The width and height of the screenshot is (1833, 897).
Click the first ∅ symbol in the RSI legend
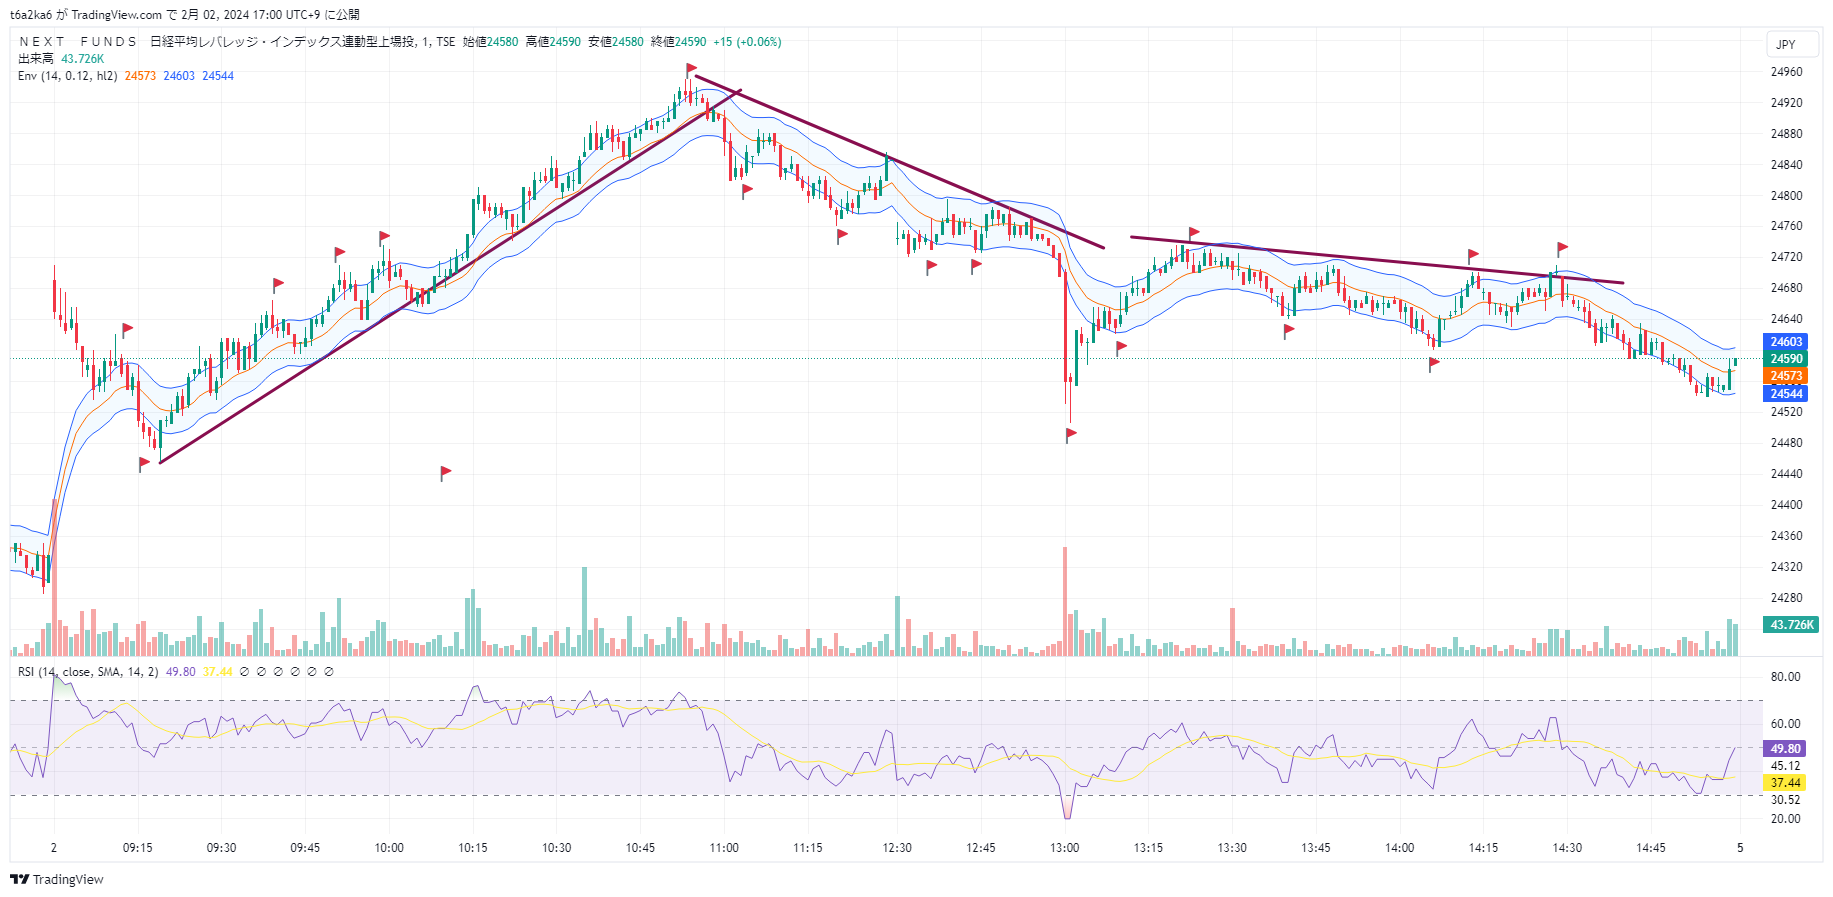tap(244, 672)
